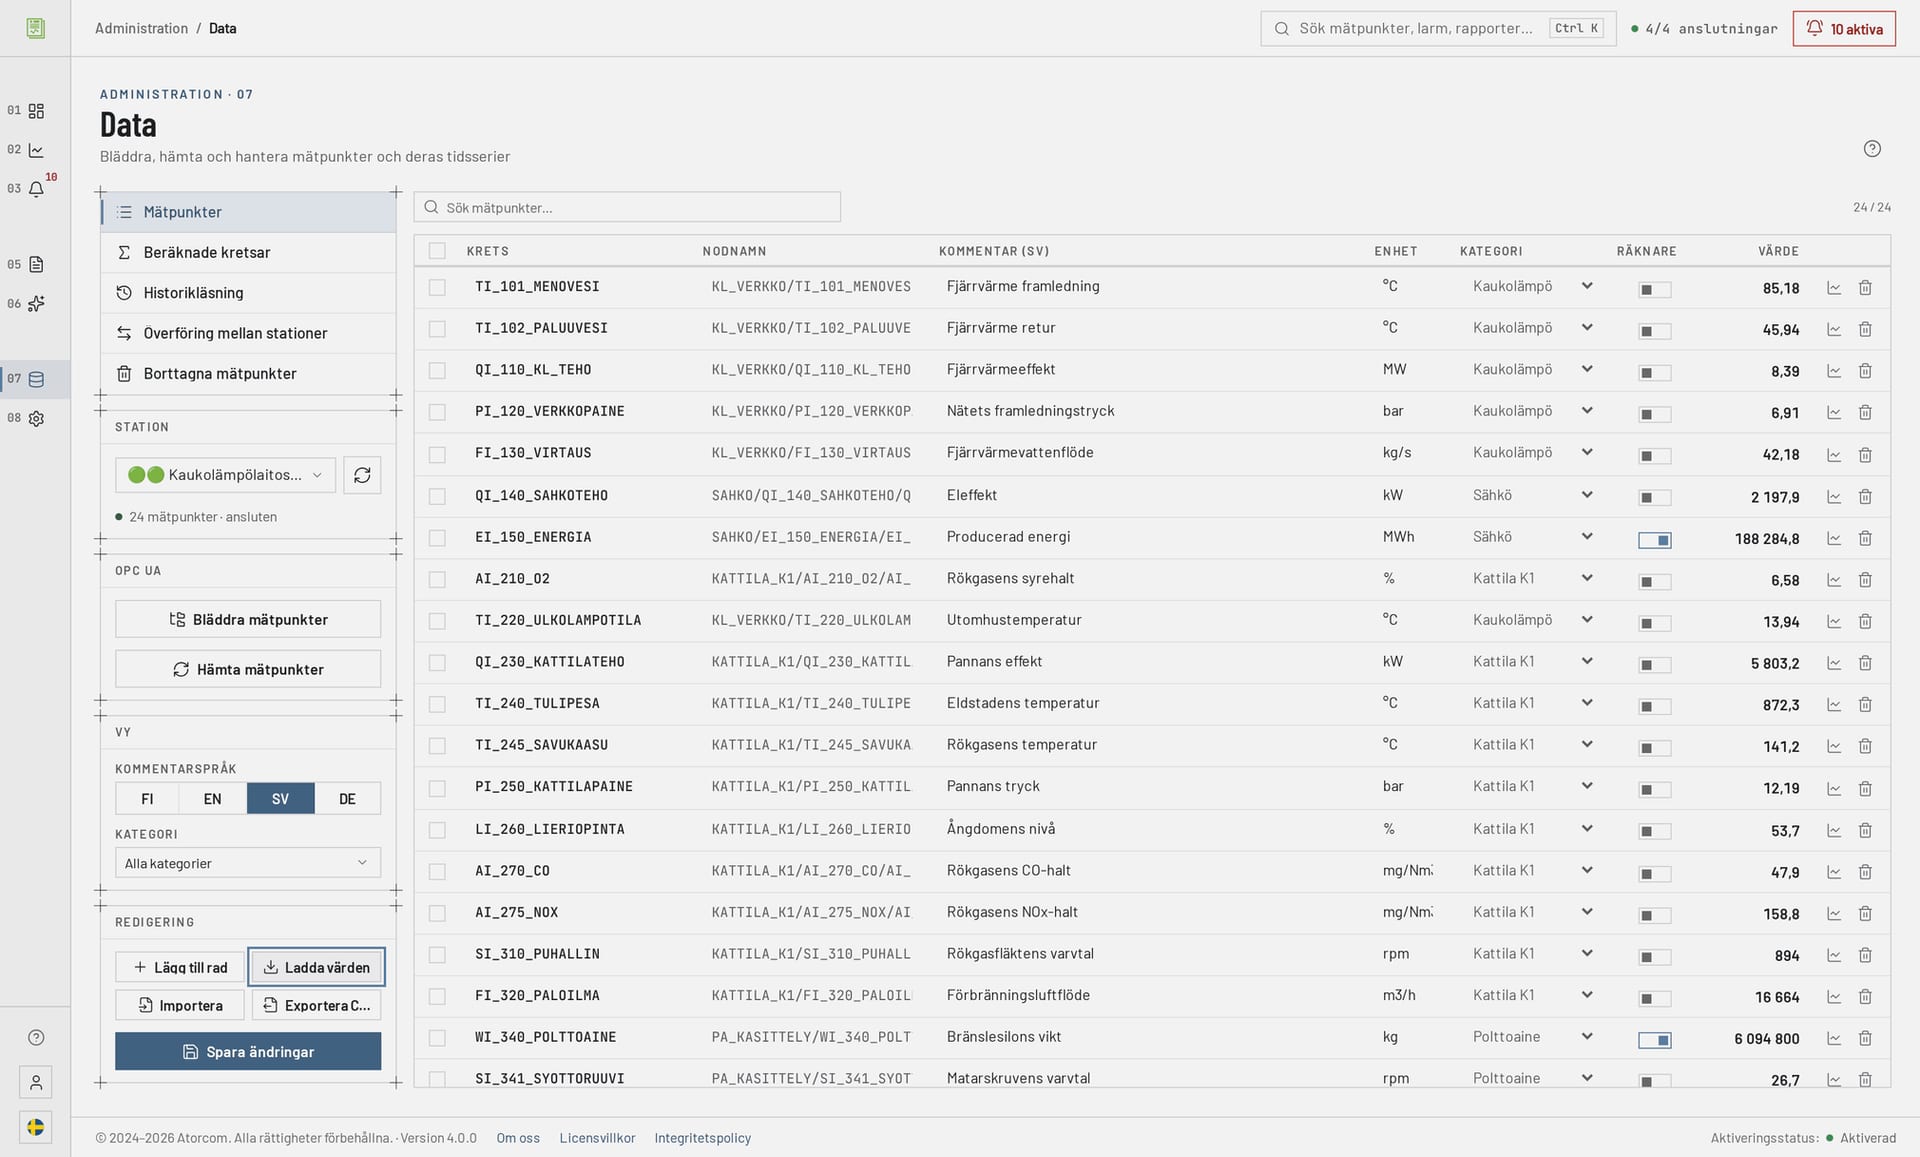Select Historikläsning in the side menu

pyautogui.click(x=249, y=293)
